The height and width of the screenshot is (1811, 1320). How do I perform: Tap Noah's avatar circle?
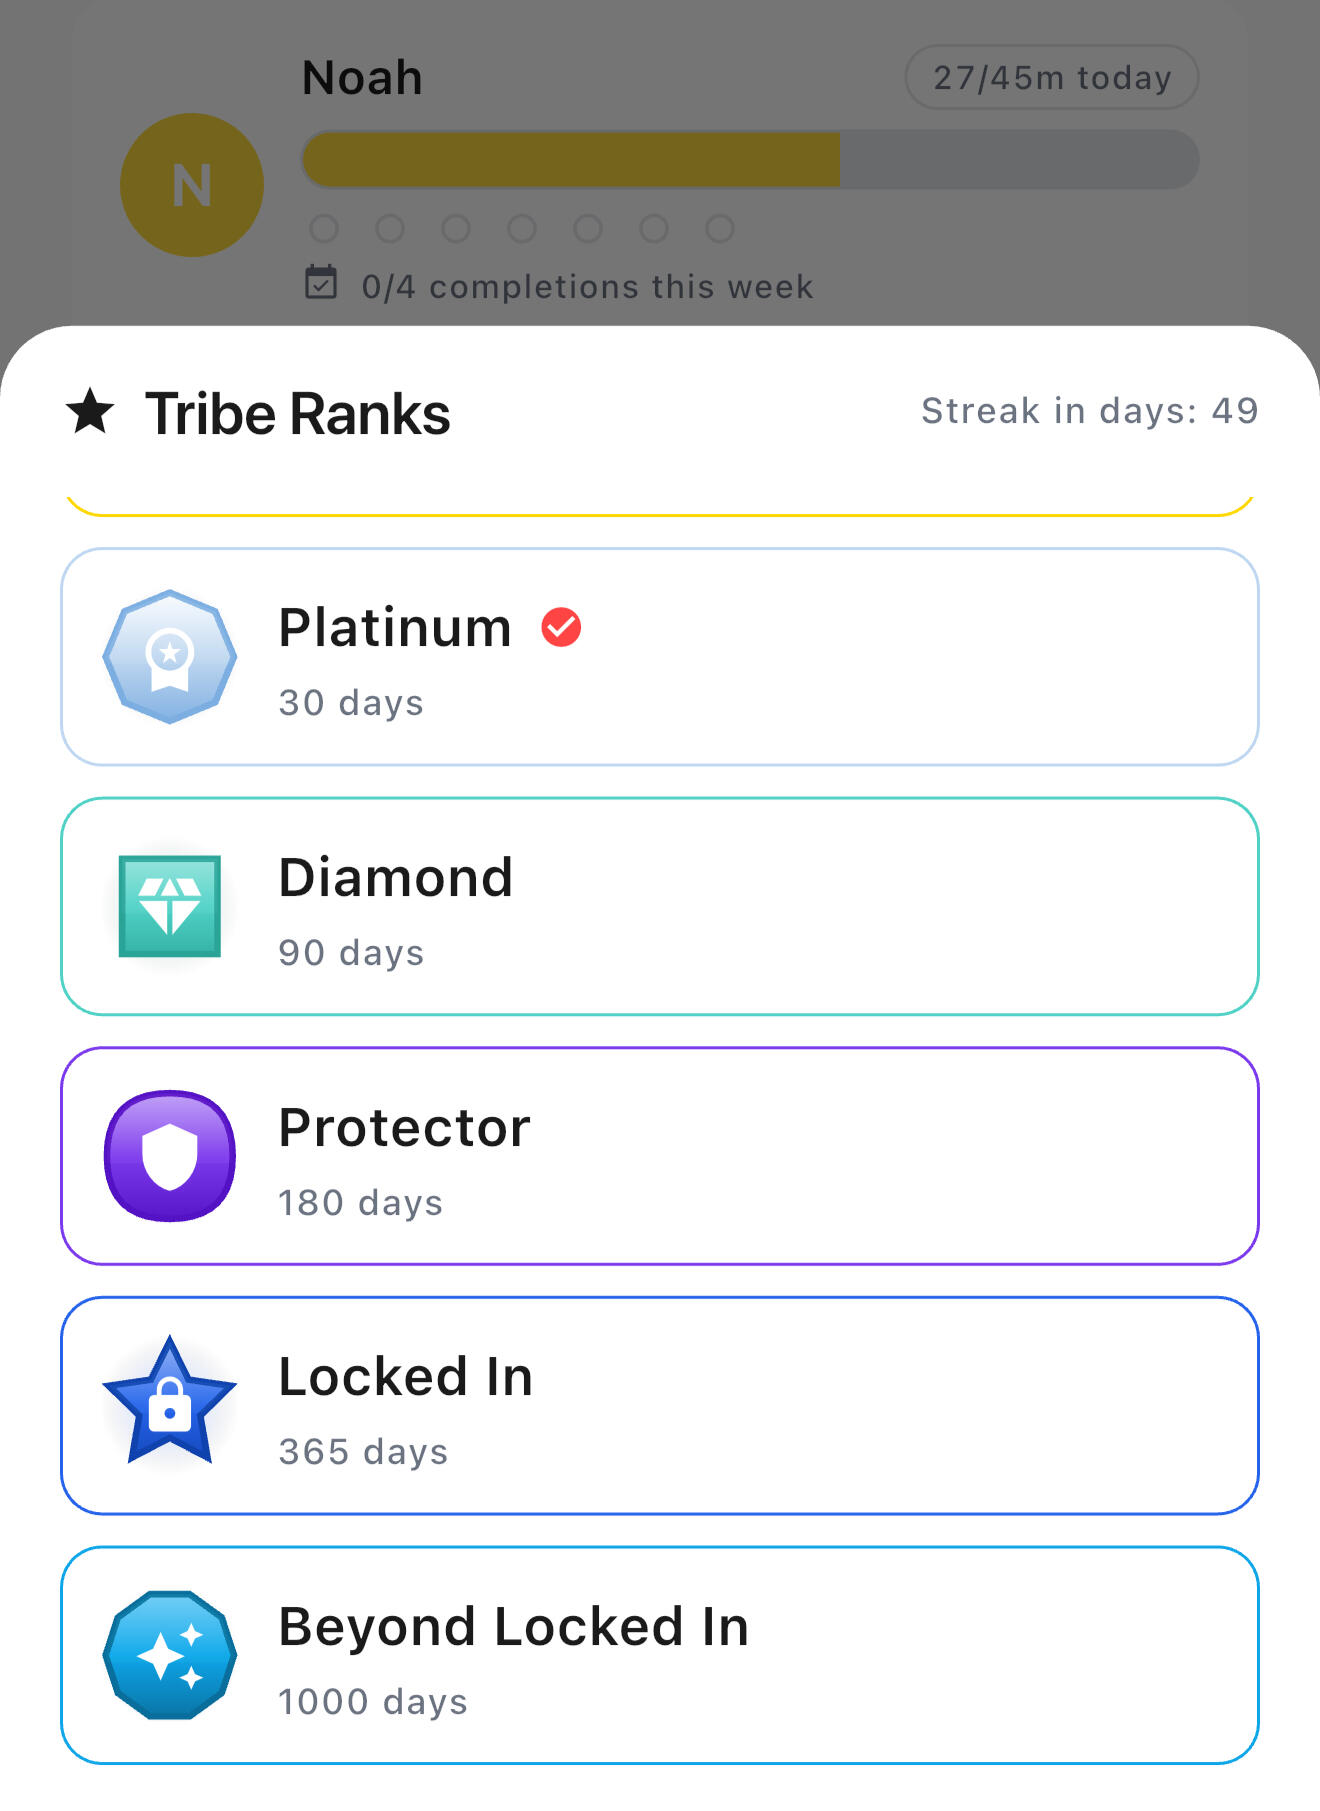192,185
